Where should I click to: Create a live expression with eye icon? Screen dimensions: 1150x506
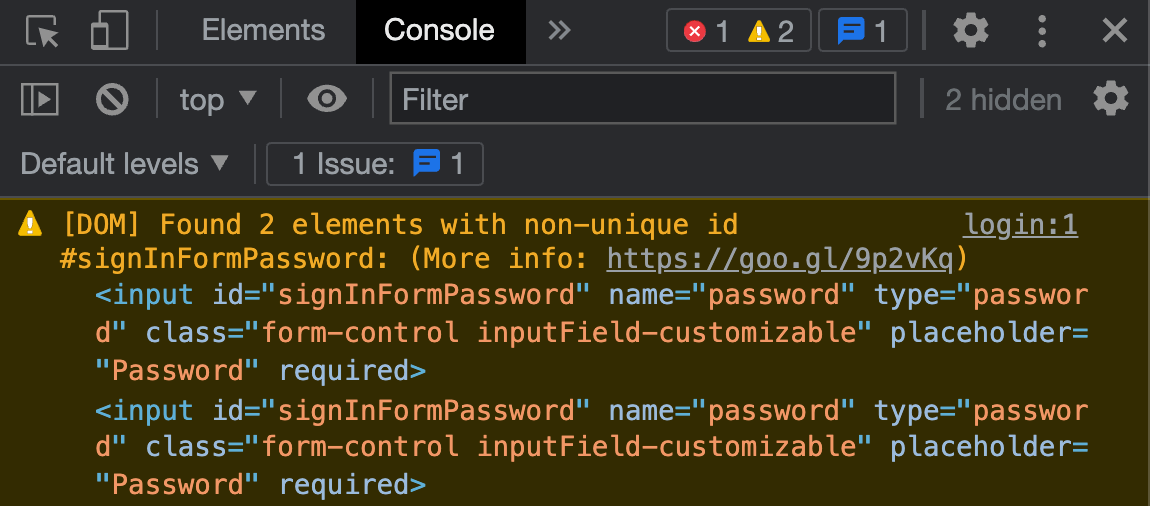click(x=327, y=99)
